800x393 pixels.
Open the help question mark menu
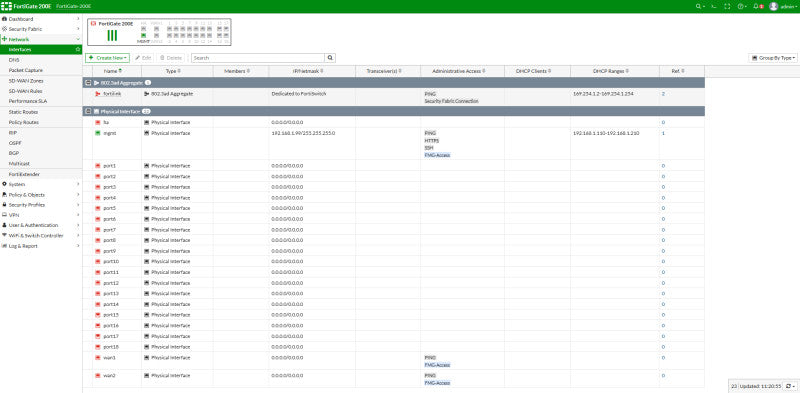tap(742, 6)
